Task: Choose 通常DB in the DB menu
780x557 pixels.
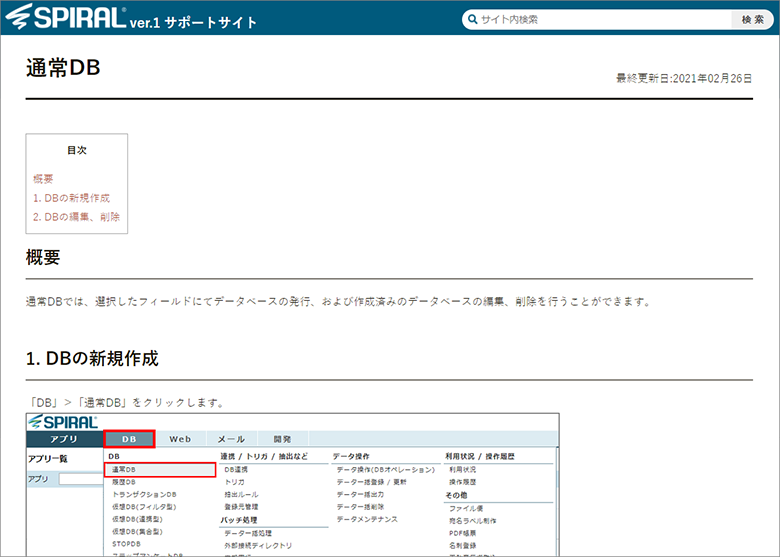Action: (x=160, y=469)
